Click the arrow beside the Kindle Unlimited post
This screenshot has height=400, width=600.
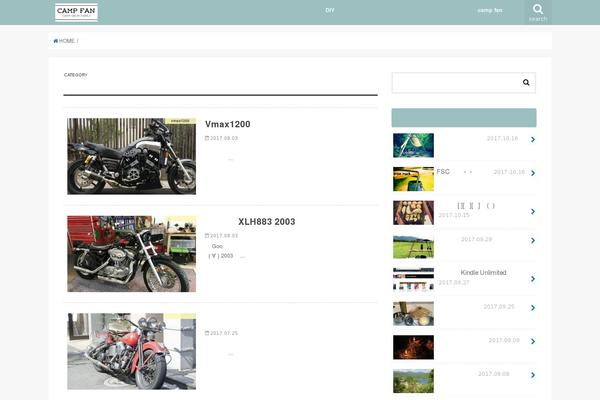click(x=533, y=279)
